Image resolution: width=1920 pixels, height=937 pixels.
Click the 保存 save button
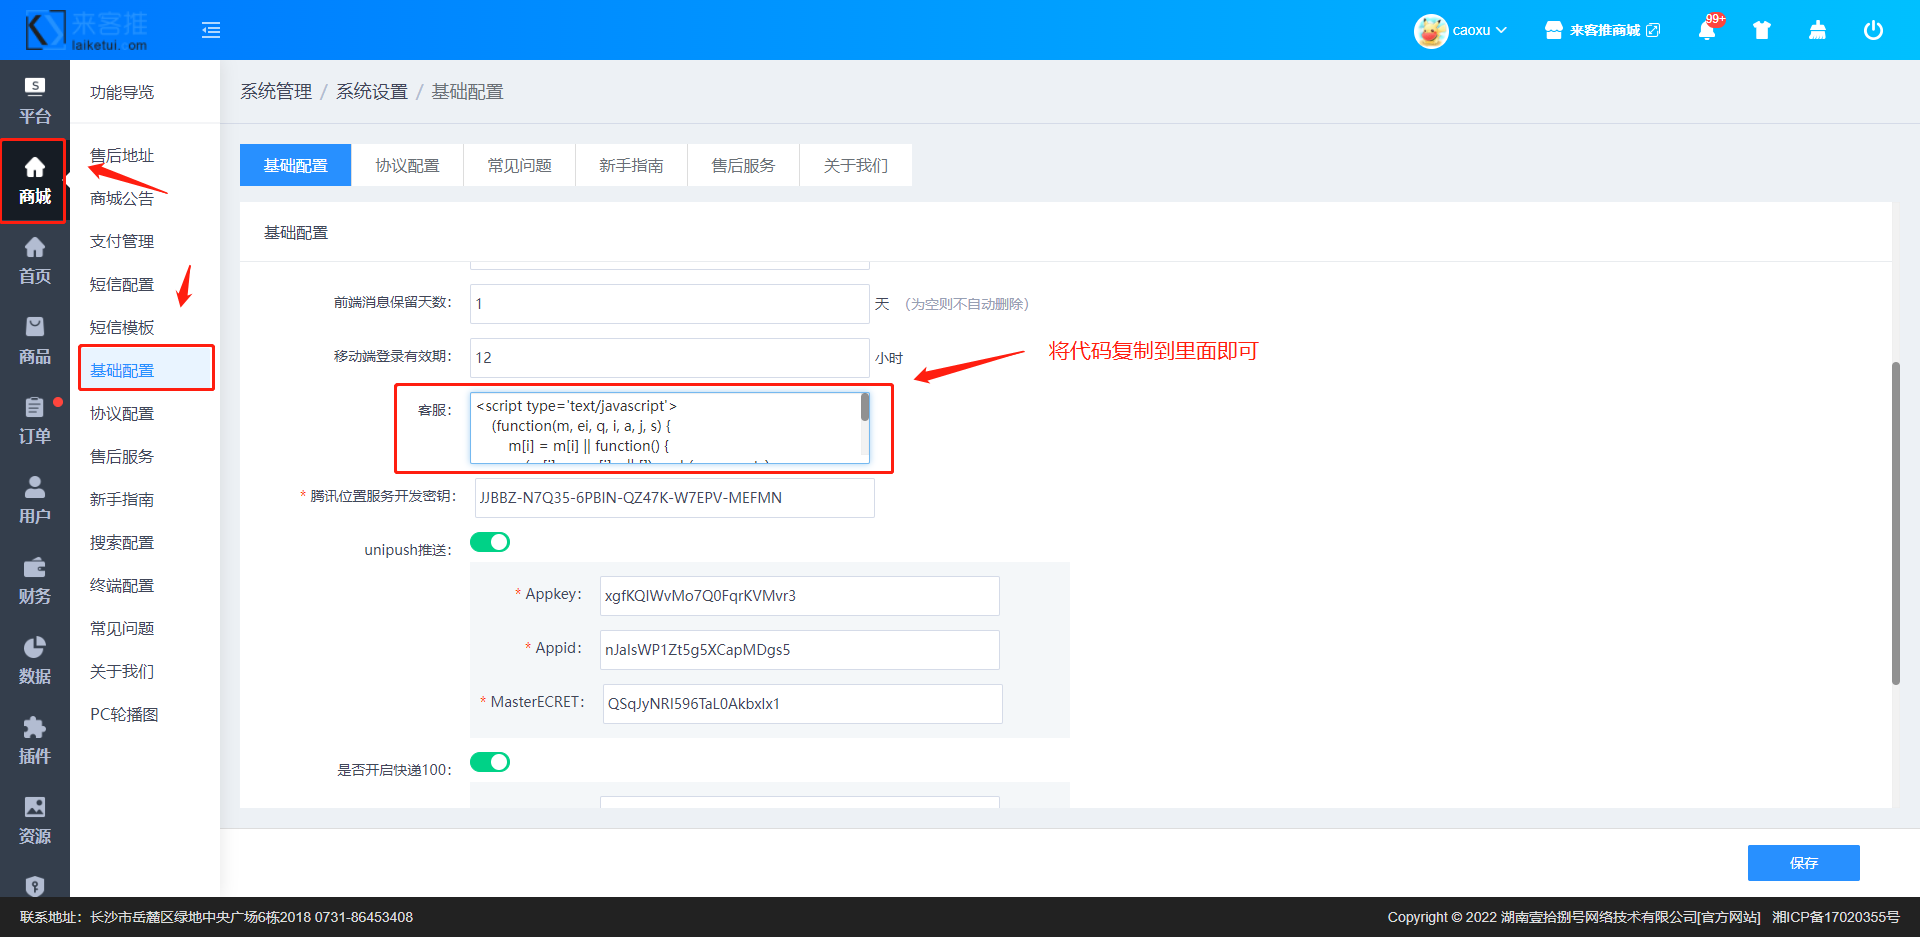click(x=1803, y=863)
